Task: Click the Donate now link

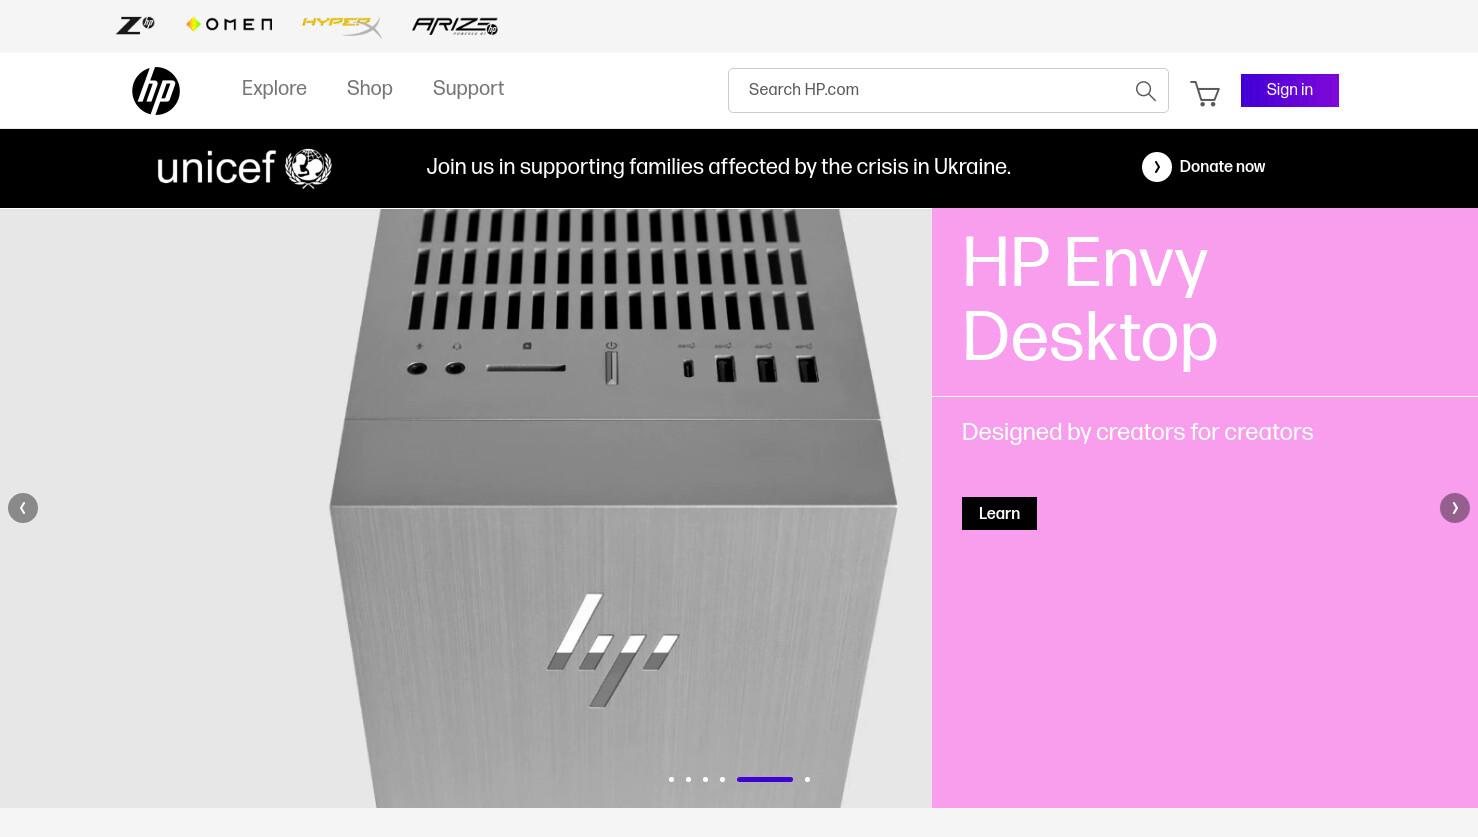Action: [x=1222, y=167]
